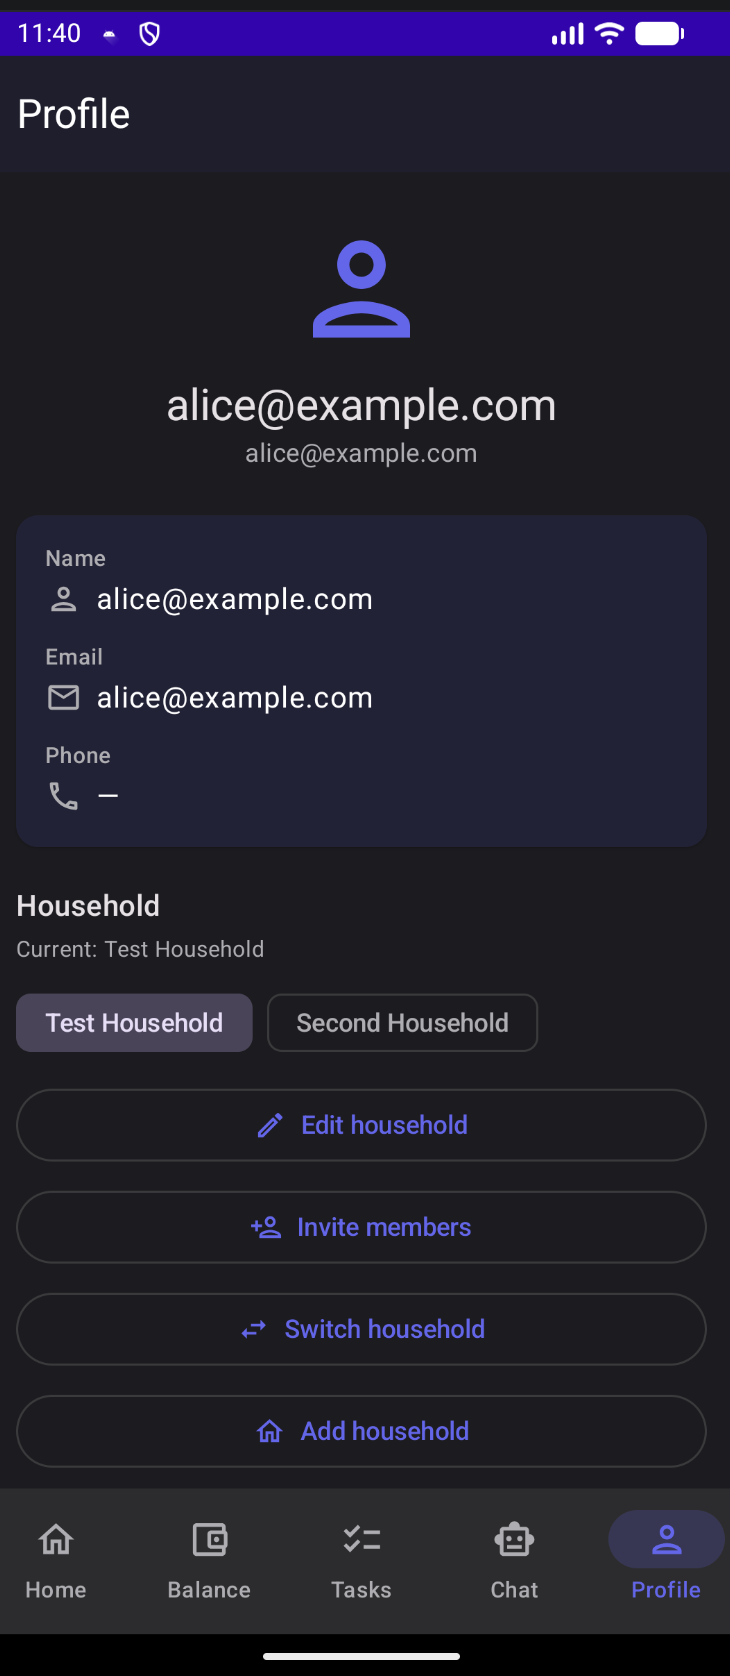Tap the swap arrows icon on Switch household
Screen dimensions: 730x1676
pyautogui.click(x=254, y=1329)
